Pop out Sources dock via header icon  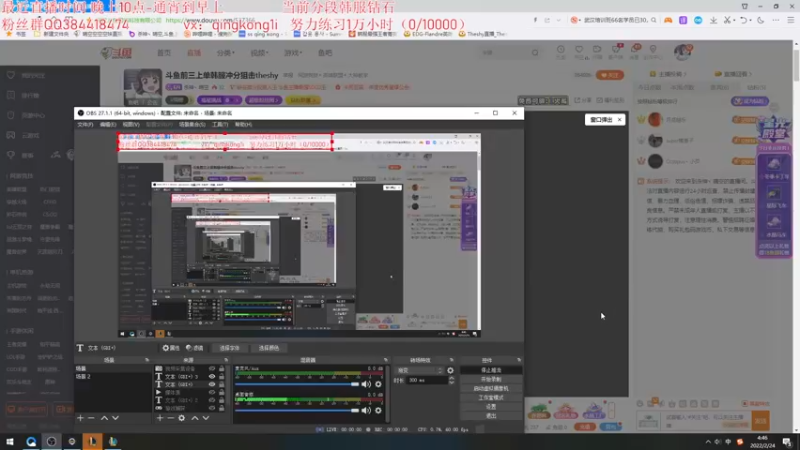(226, 360)
